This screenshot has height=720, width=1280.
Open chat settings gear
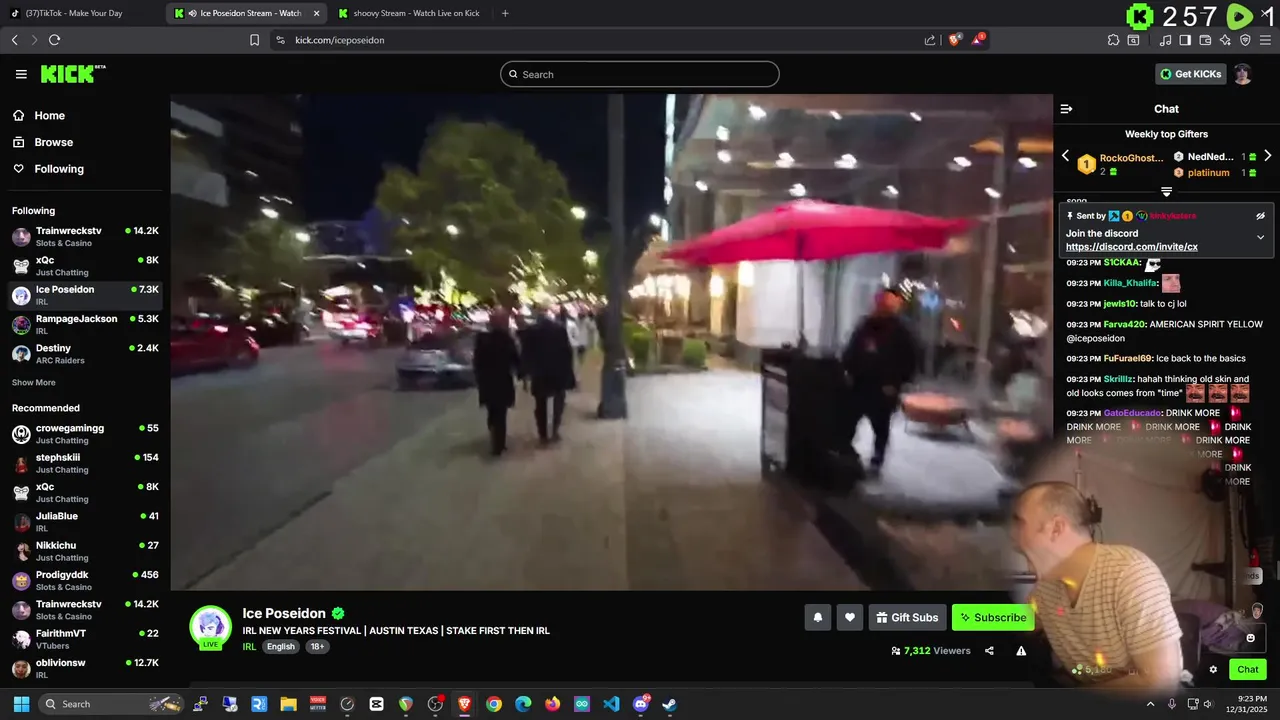(1213, 670)
